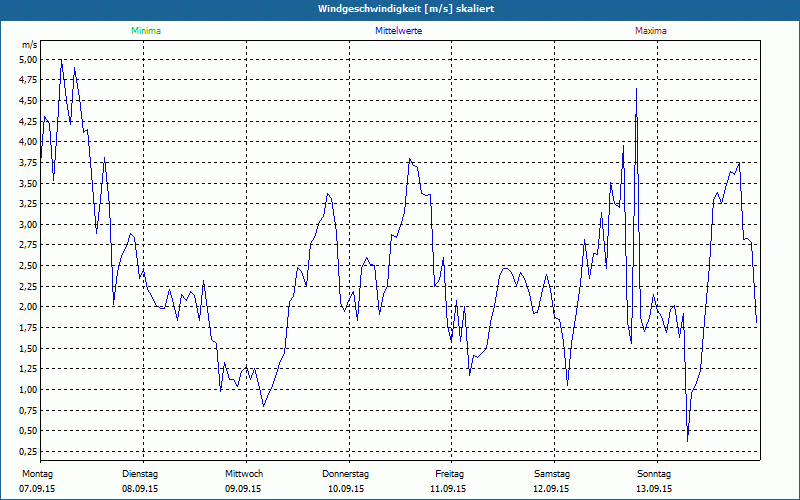Click the 1,00 y-axis value
This screenshot has height=500, width=800.
pyautogui.click(x=29, y=390)
